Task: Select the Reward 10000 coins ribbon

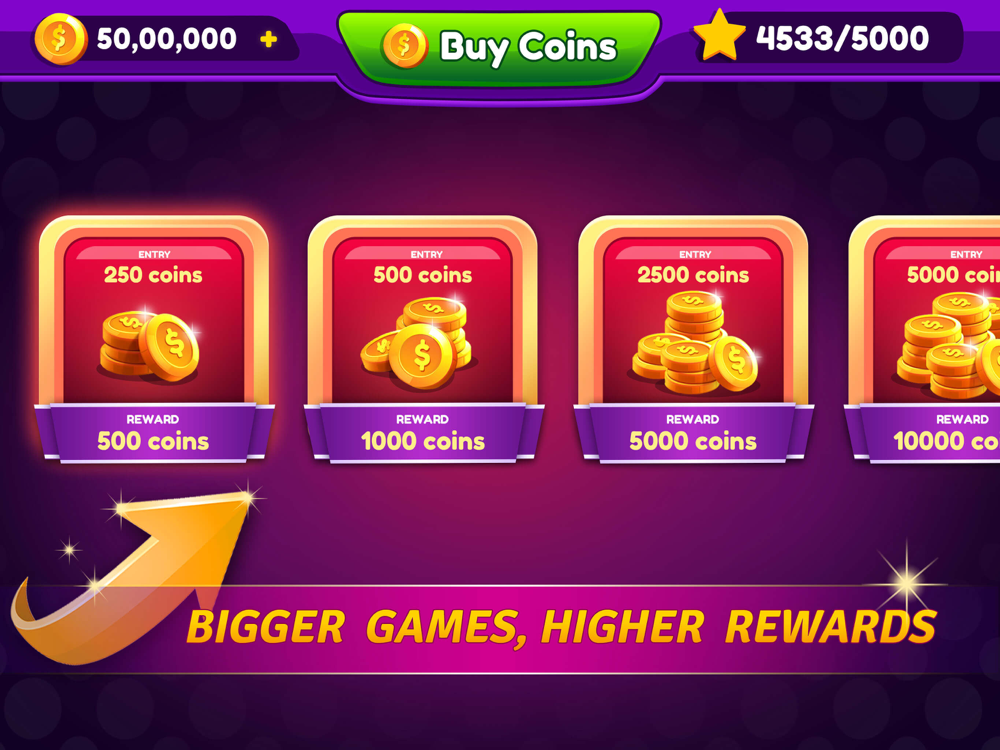Action: click(x=925, y=432)
